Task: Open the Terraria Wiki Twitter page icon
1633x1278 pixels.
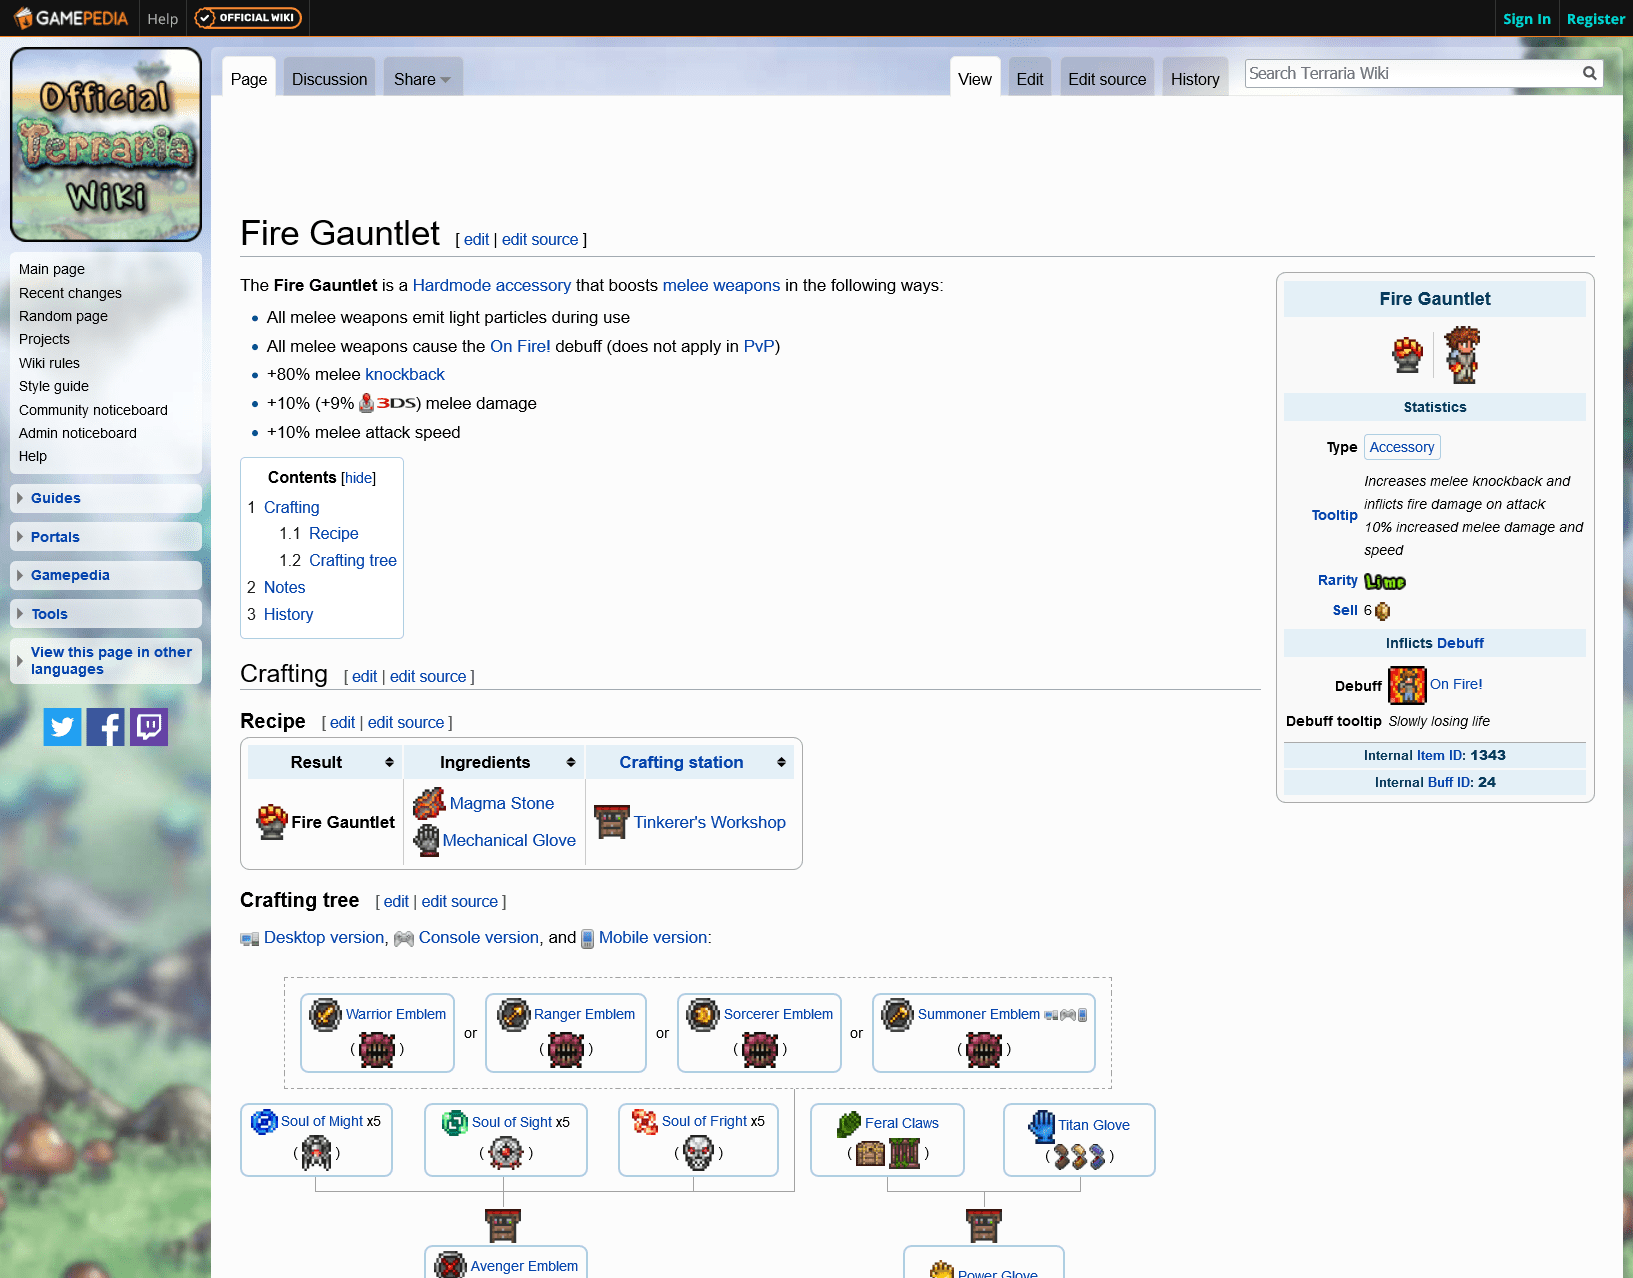Action: tap(62, 726)
